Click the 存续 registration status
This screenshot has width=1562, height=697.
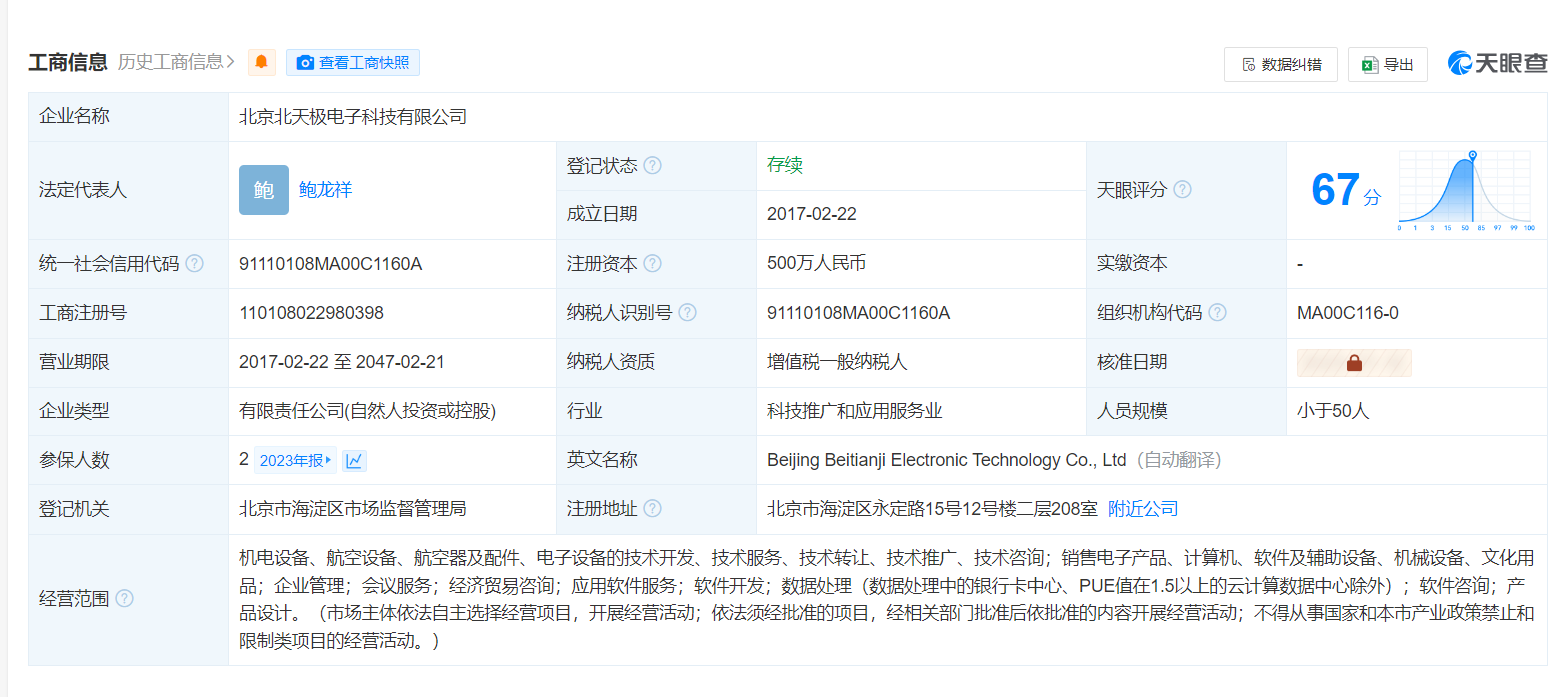coord(785,166)
